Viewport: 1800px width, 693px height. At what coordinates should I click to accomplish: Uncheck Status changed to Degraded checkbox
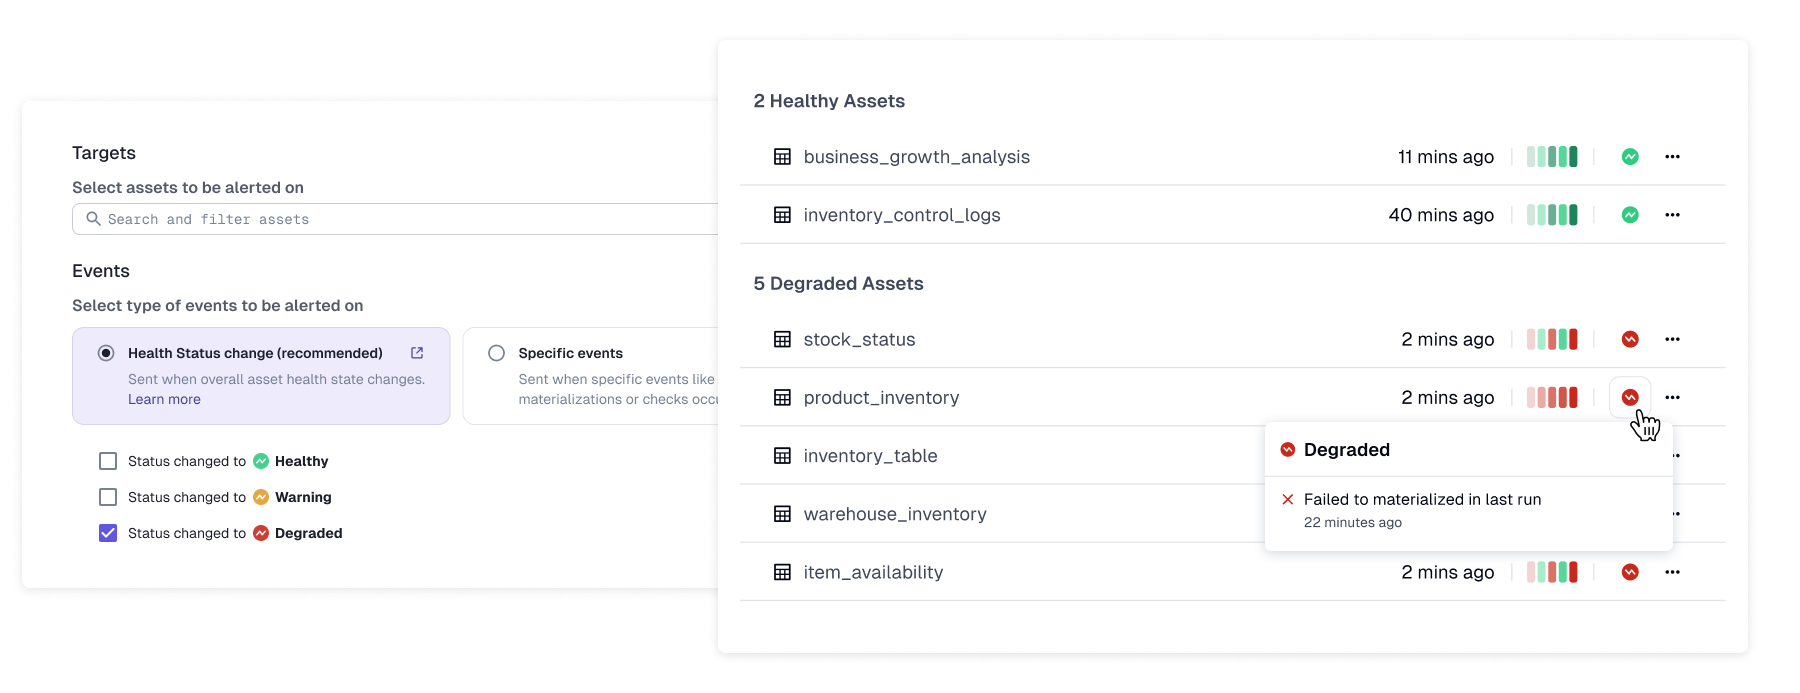point(108,533)
